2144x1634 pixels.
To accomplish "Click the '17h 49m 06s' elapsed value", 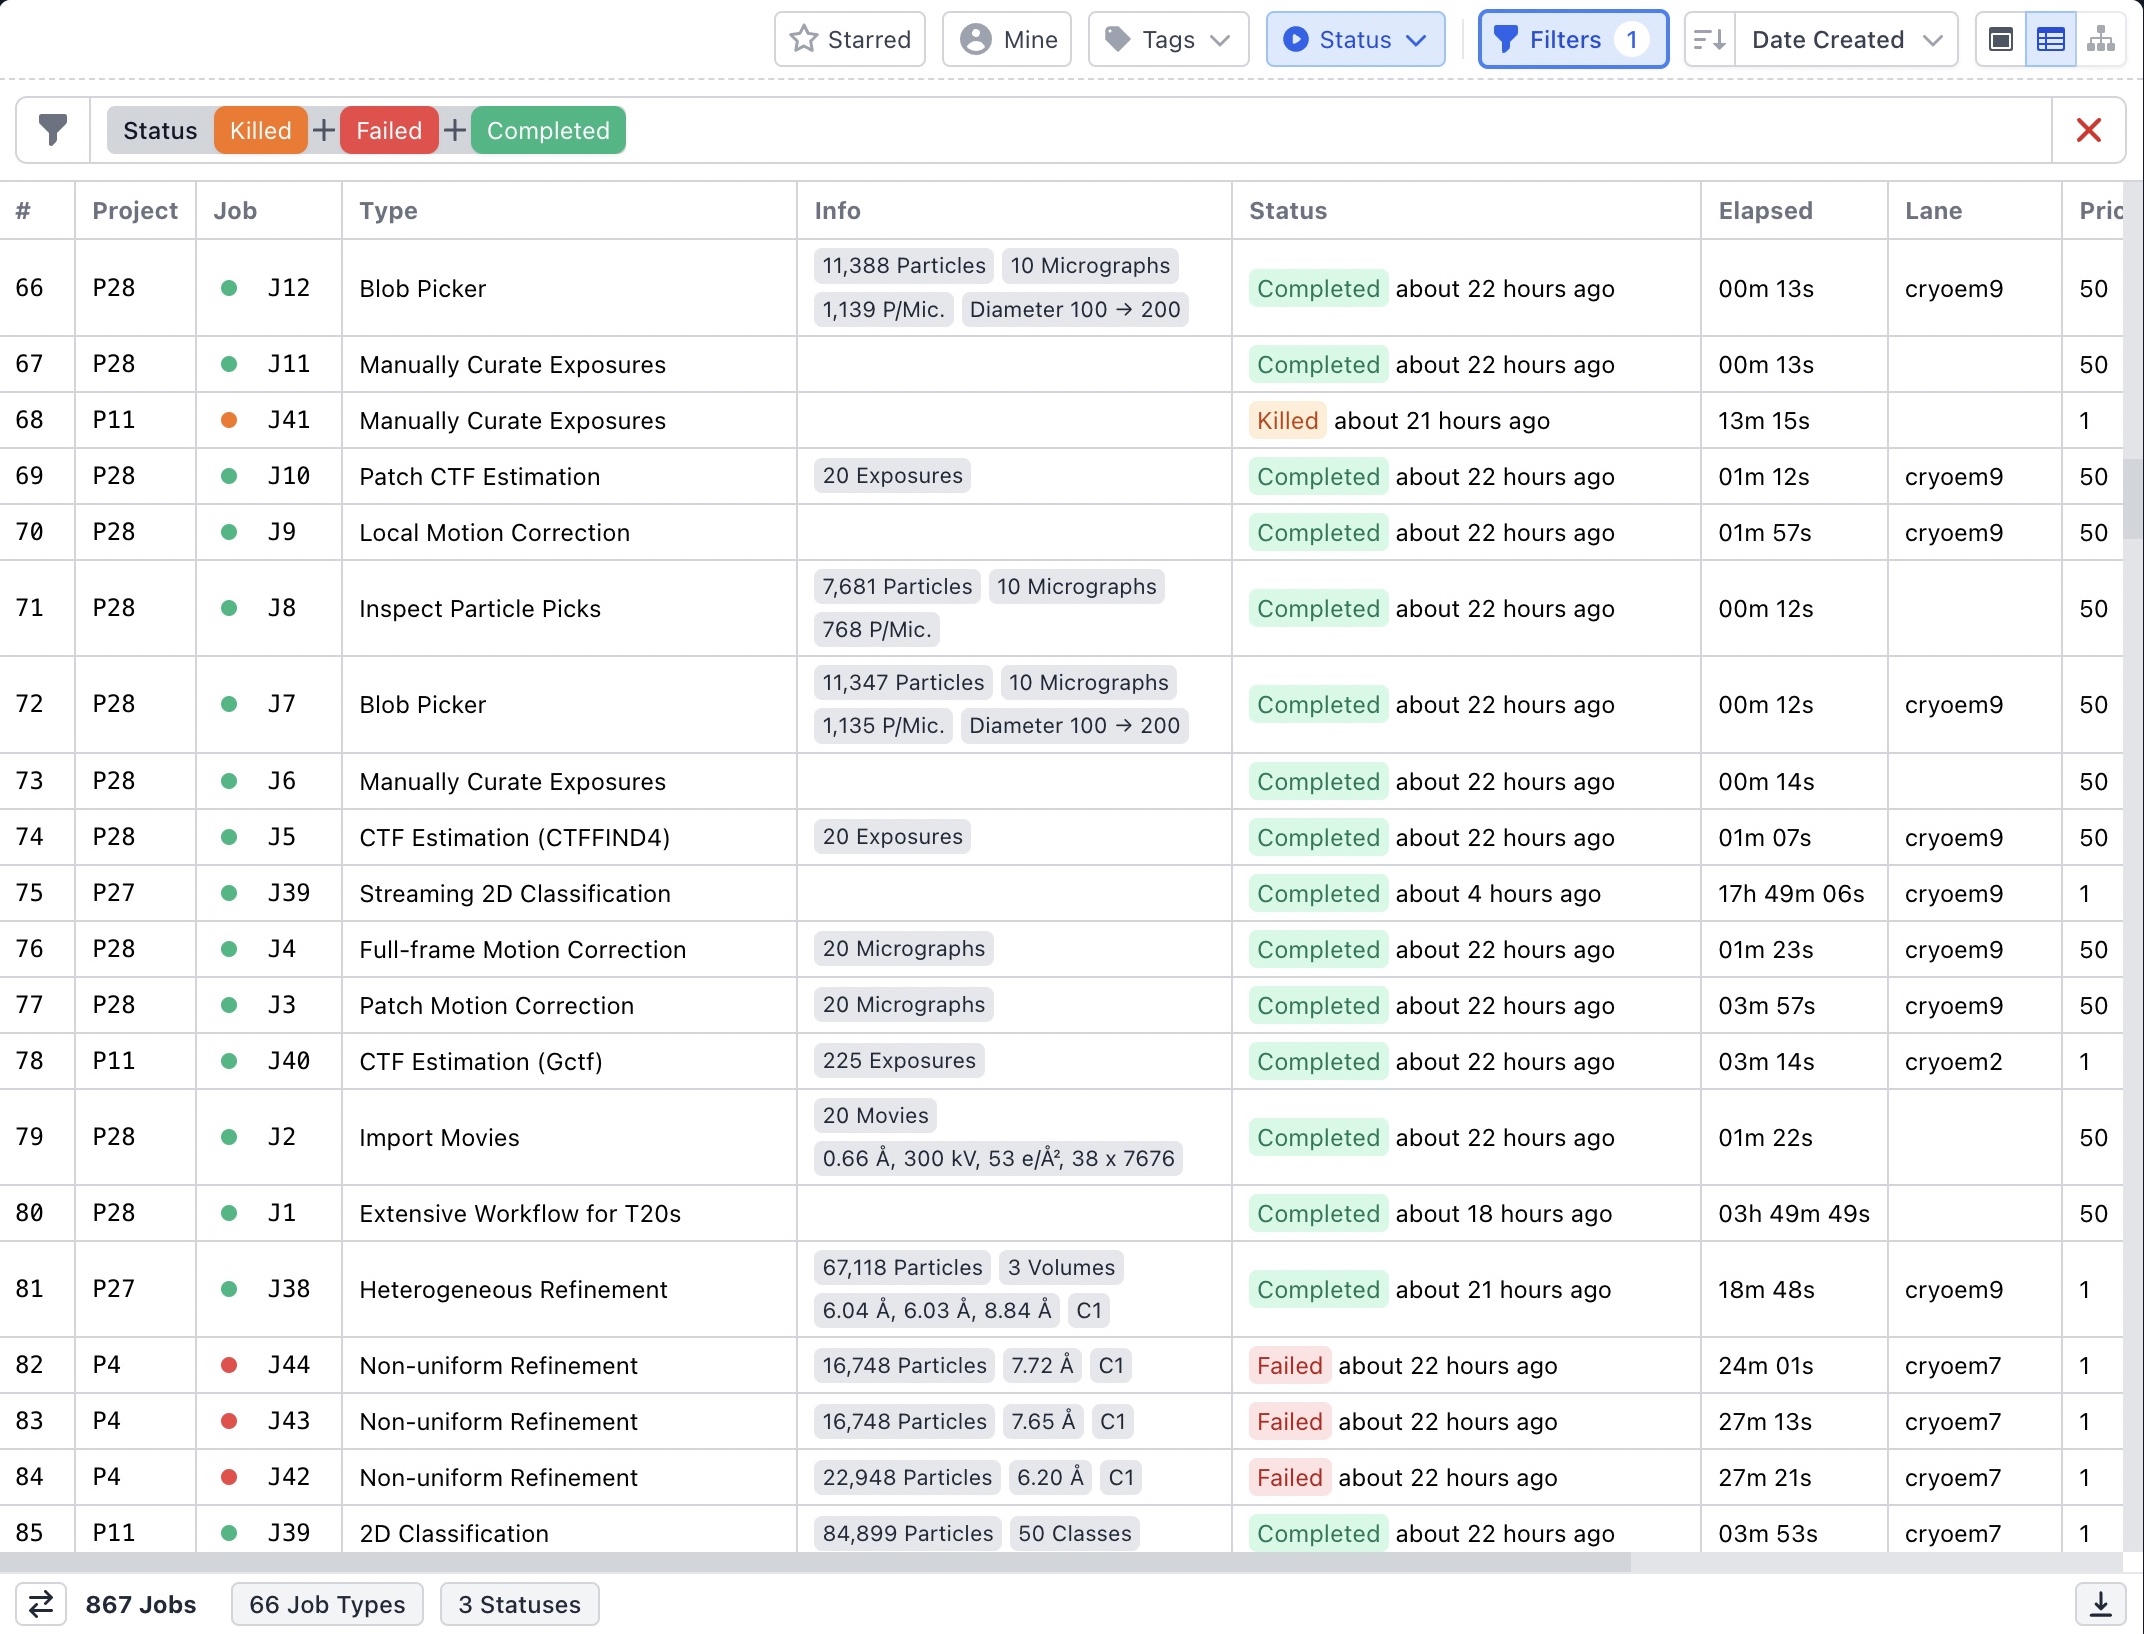I will click(x=1791, y=894).
